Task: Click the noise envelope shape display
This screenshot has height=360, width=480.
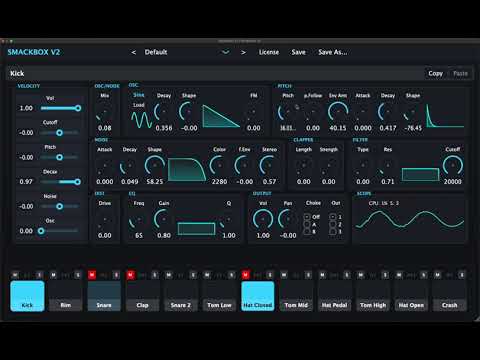Action: tap(186, 169)
